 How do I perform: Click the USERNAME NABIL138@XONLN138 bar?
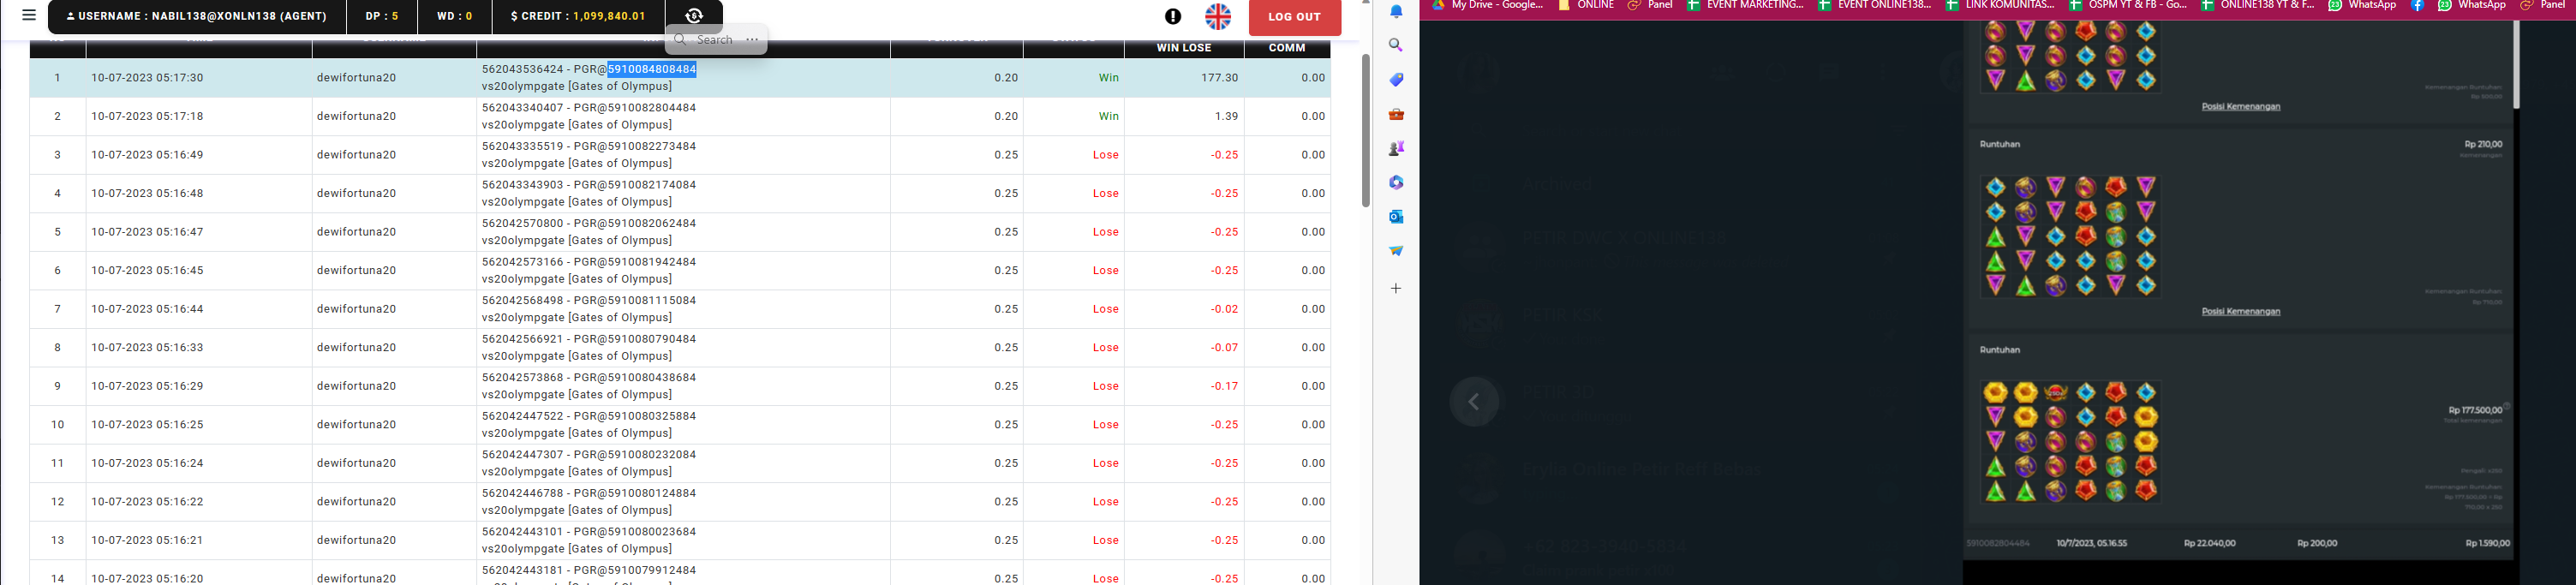197,17
